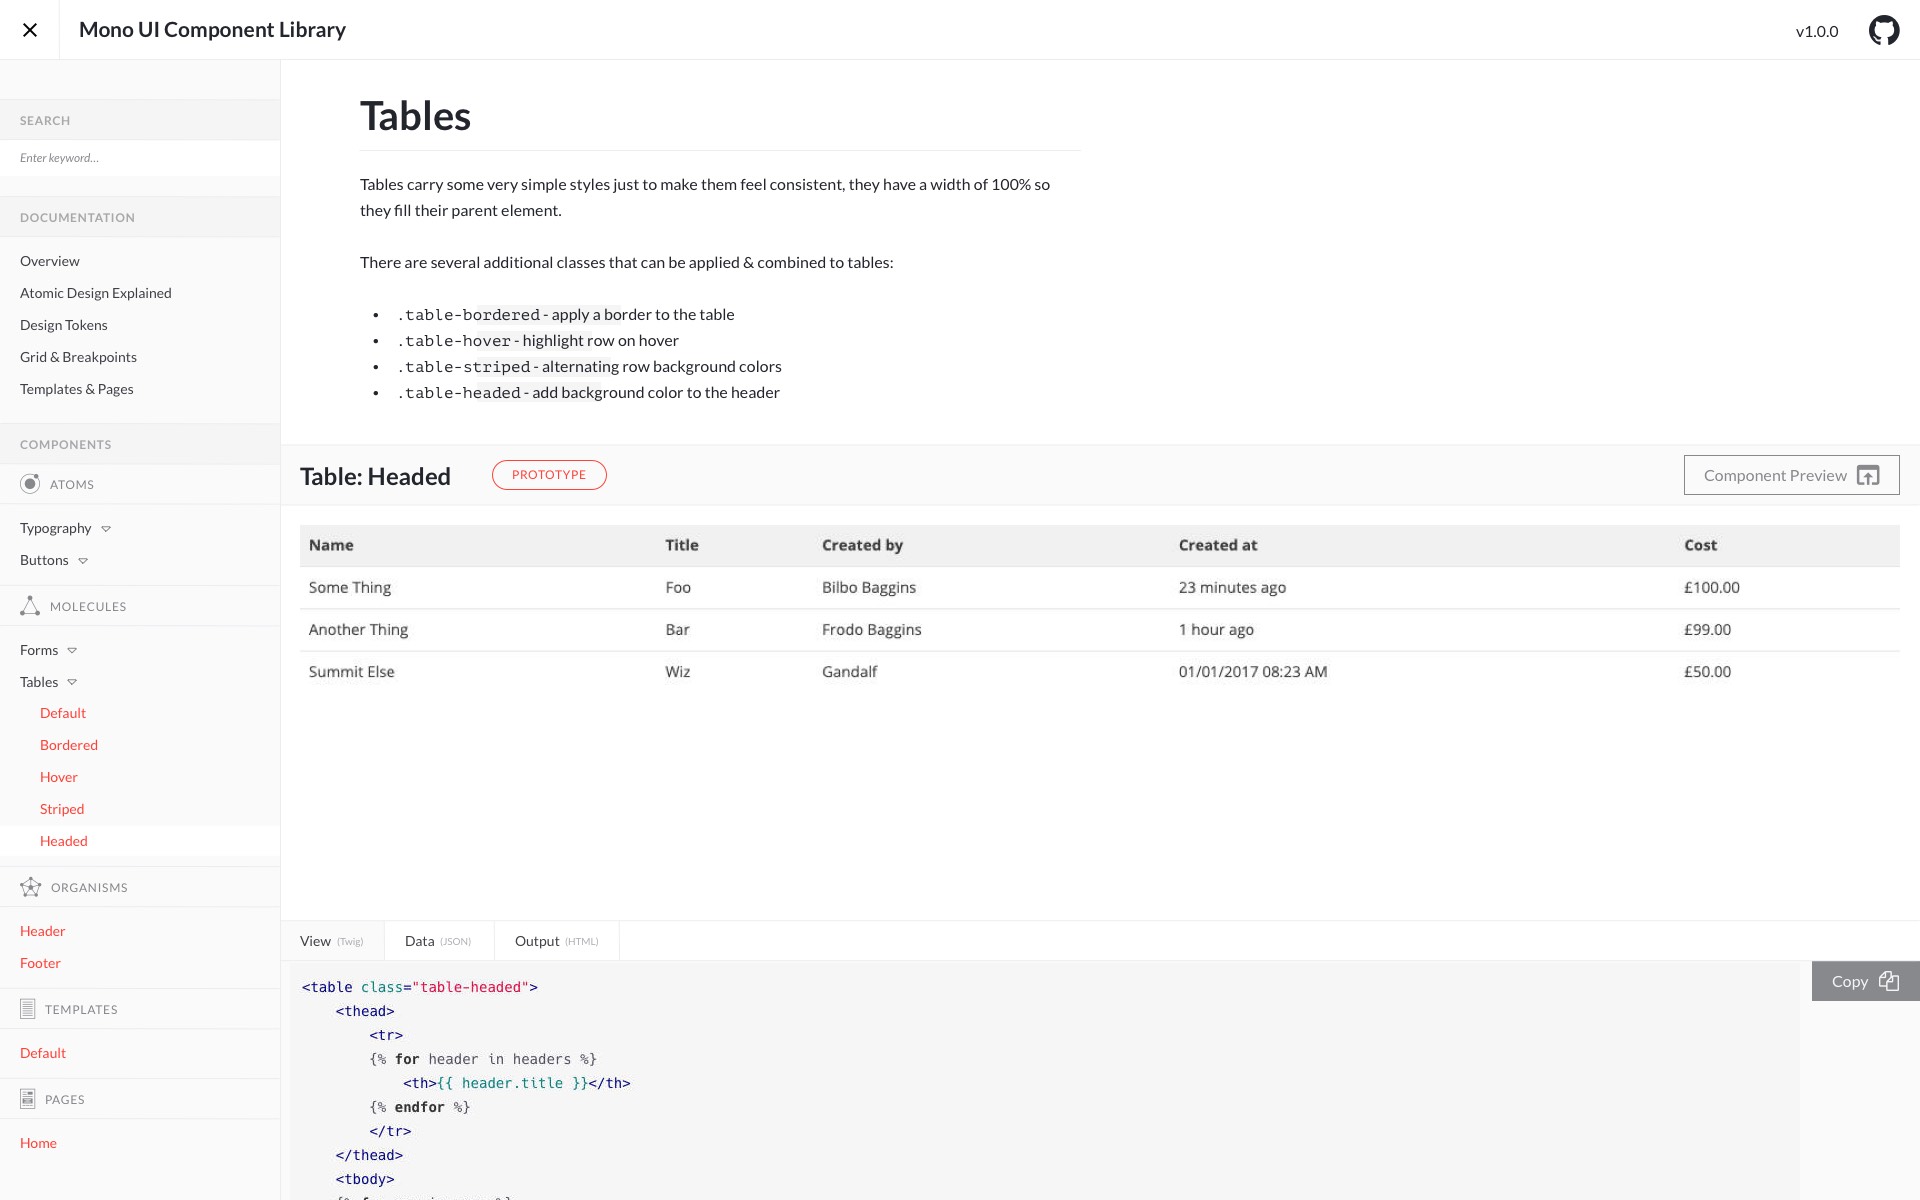
Task: Open Component Preview in new window
Action: 1791,475
